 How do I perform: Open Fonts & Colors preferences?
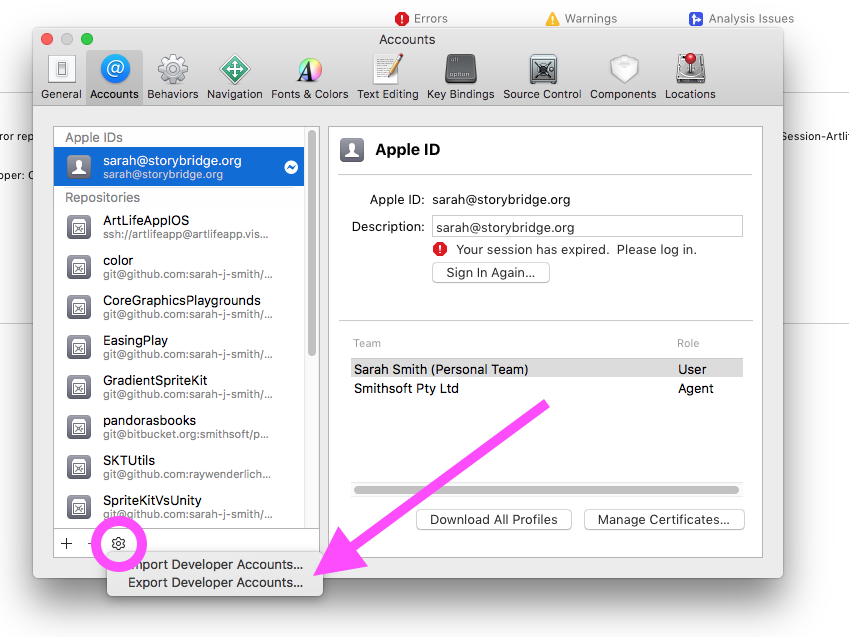[x=309, y=77]
